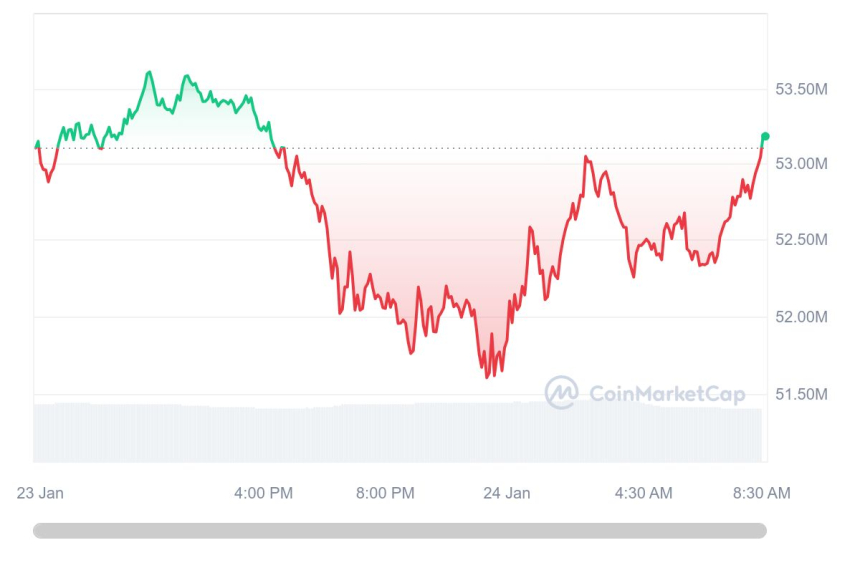Click the 8:00 PM time label

tap(385, 493)
